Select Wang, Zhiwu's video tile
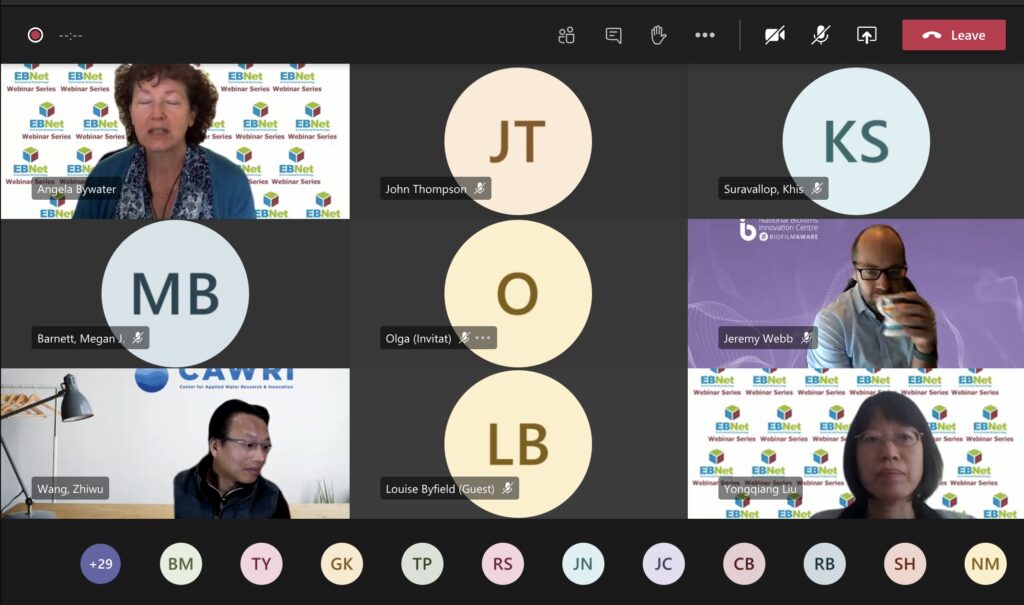Image resolution: width=1024 pixels, height=605 pixels. (x=175, y=444)
